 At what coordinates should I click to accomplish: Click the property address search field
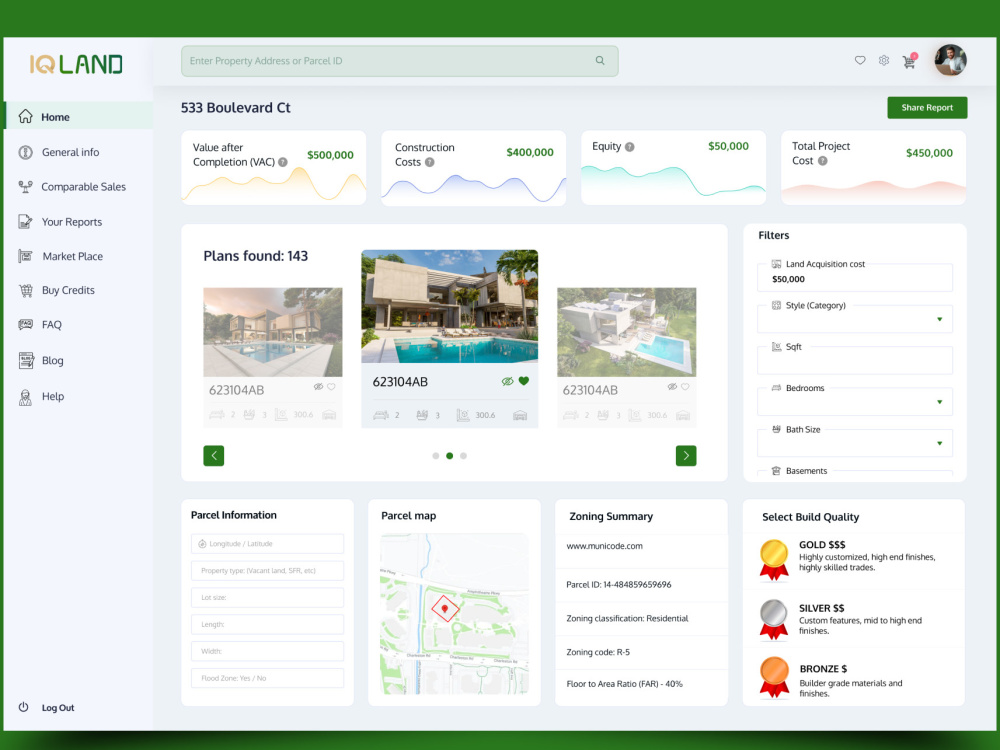(x=400, y=61)
